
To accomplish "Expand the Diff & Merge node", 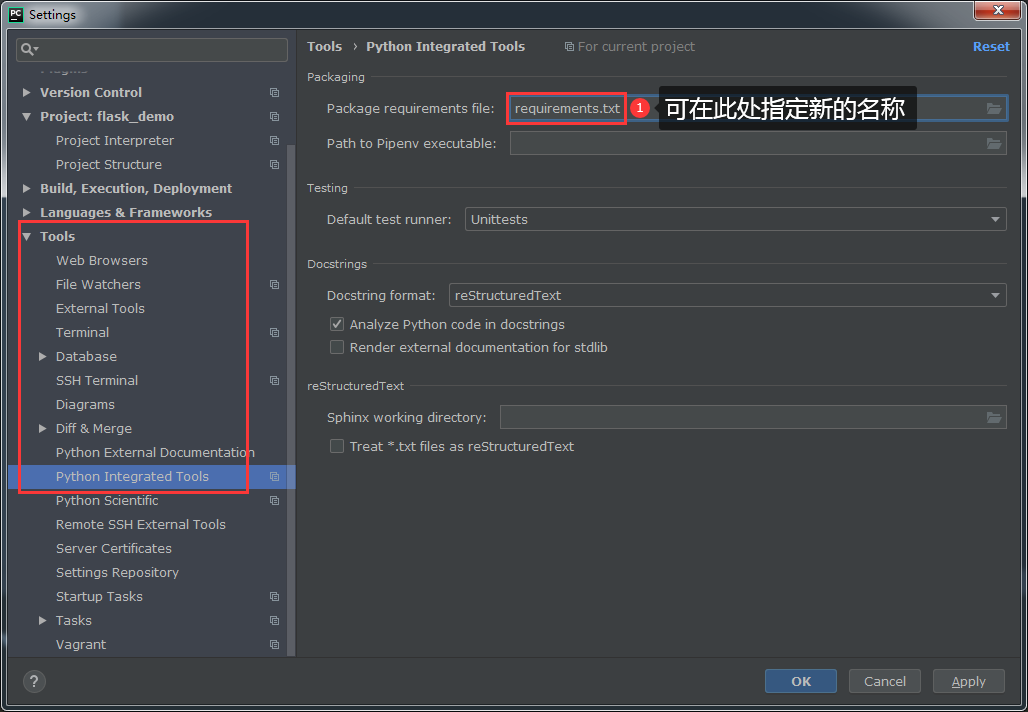I will tap(43, 428).
